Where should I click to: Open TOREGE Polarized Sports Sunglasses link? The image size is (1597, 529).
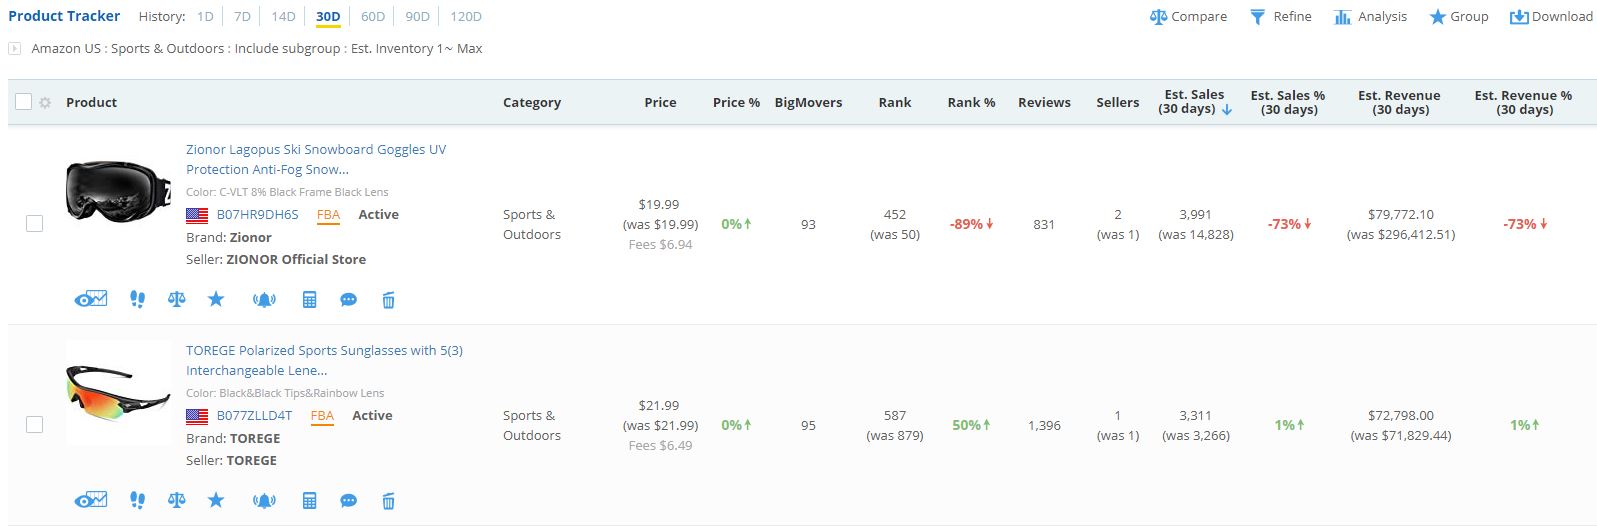click(324, 360)
